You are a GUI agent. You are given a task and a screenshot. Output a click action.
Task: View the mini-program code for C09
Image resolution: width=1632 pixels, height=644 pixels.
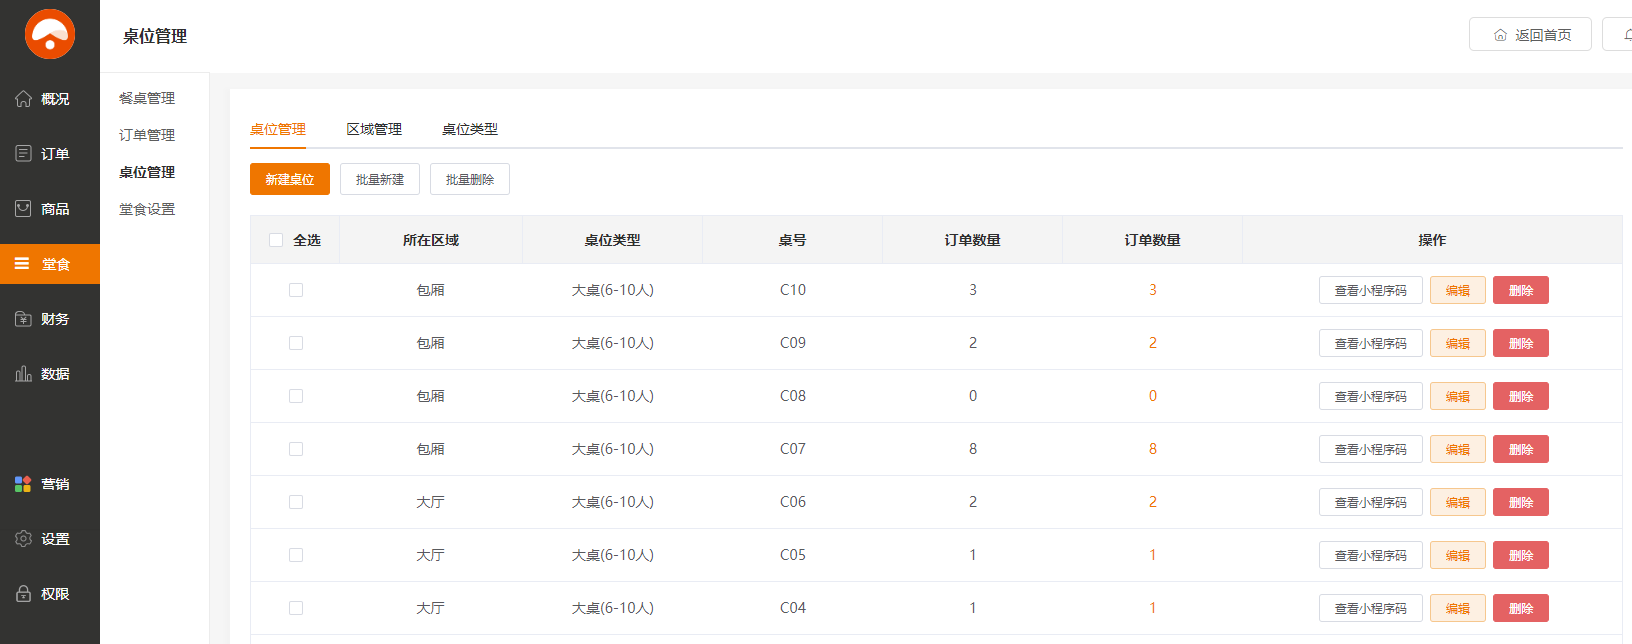(1370, 343)
